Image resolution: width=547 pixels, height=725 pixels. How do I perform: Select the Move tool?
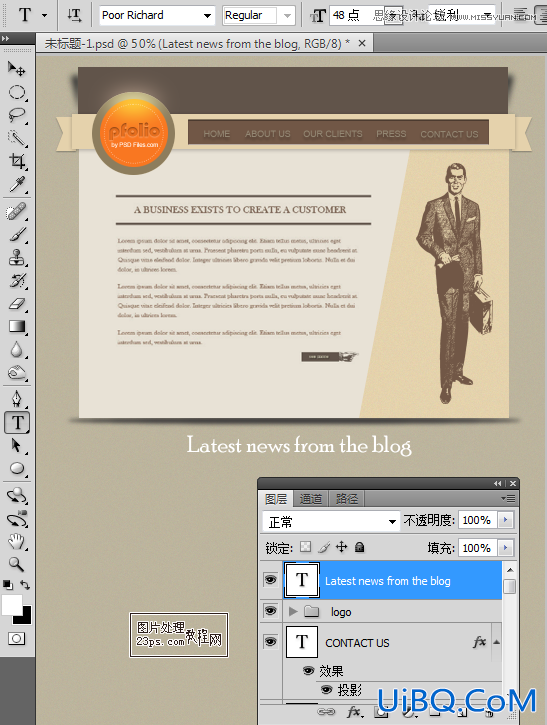[x=17, y=68]
